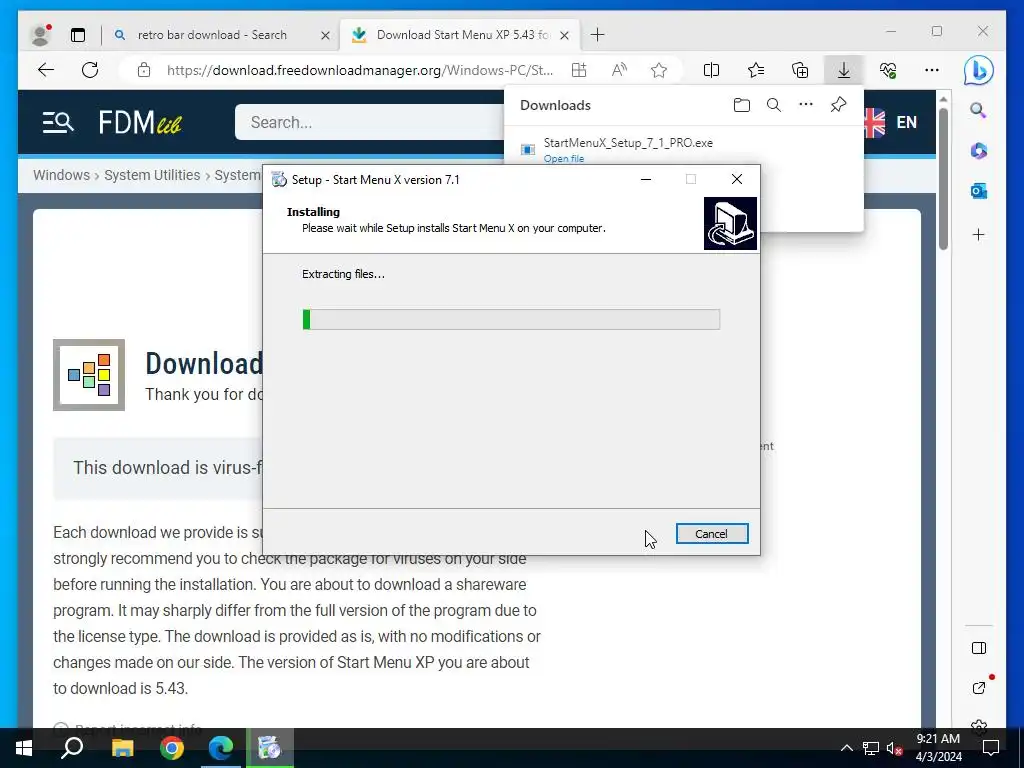Screen dimensions: 1024x768
Task: Open the Microsoft 365 sidebar icon
Action: 978,151
